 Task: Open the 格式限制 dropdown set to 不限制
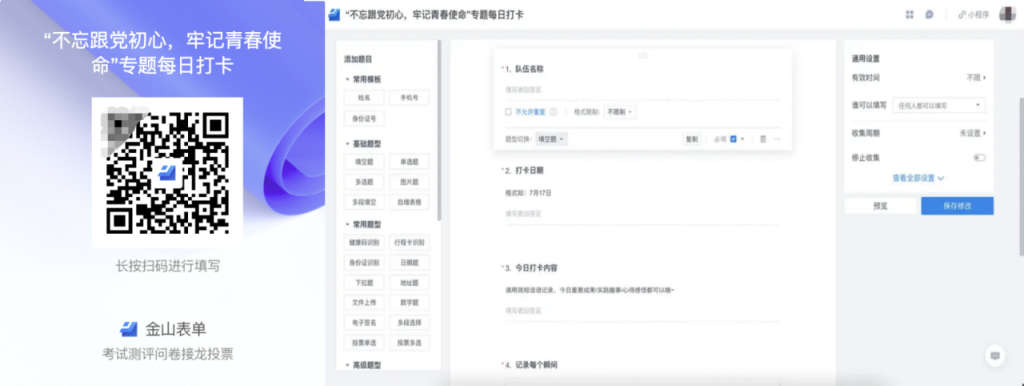coord(620,112)
